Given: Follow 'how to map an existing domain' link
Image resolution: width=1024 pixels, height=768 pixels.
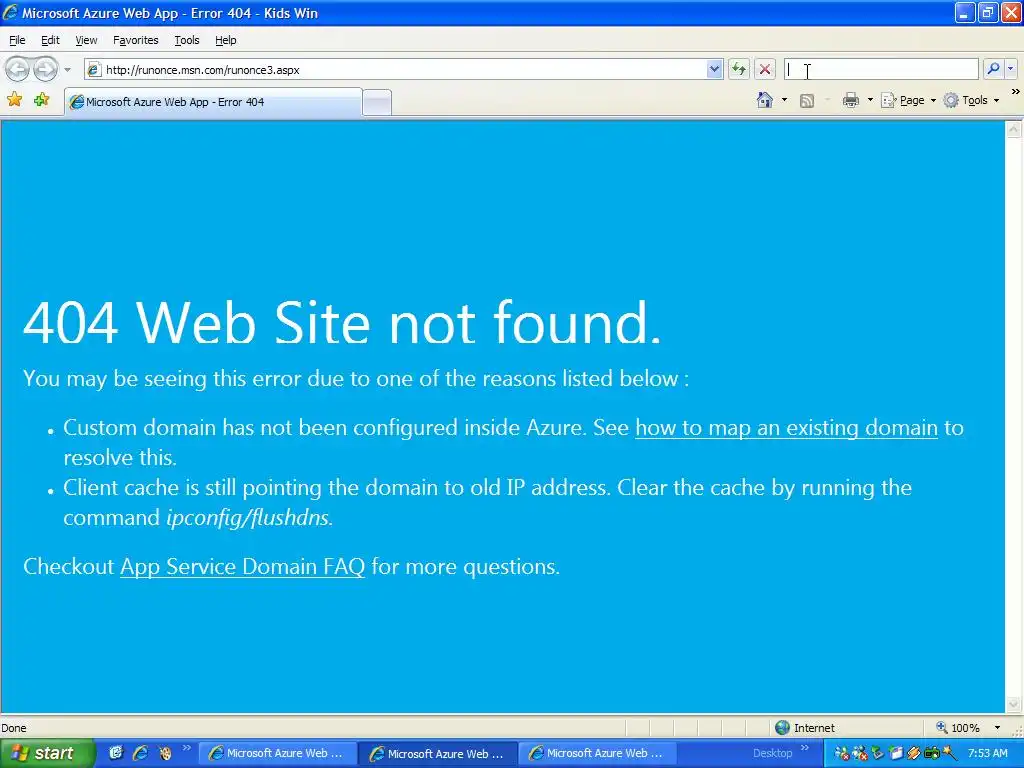Looking at the screenshot, I should (x=786, y=428).
